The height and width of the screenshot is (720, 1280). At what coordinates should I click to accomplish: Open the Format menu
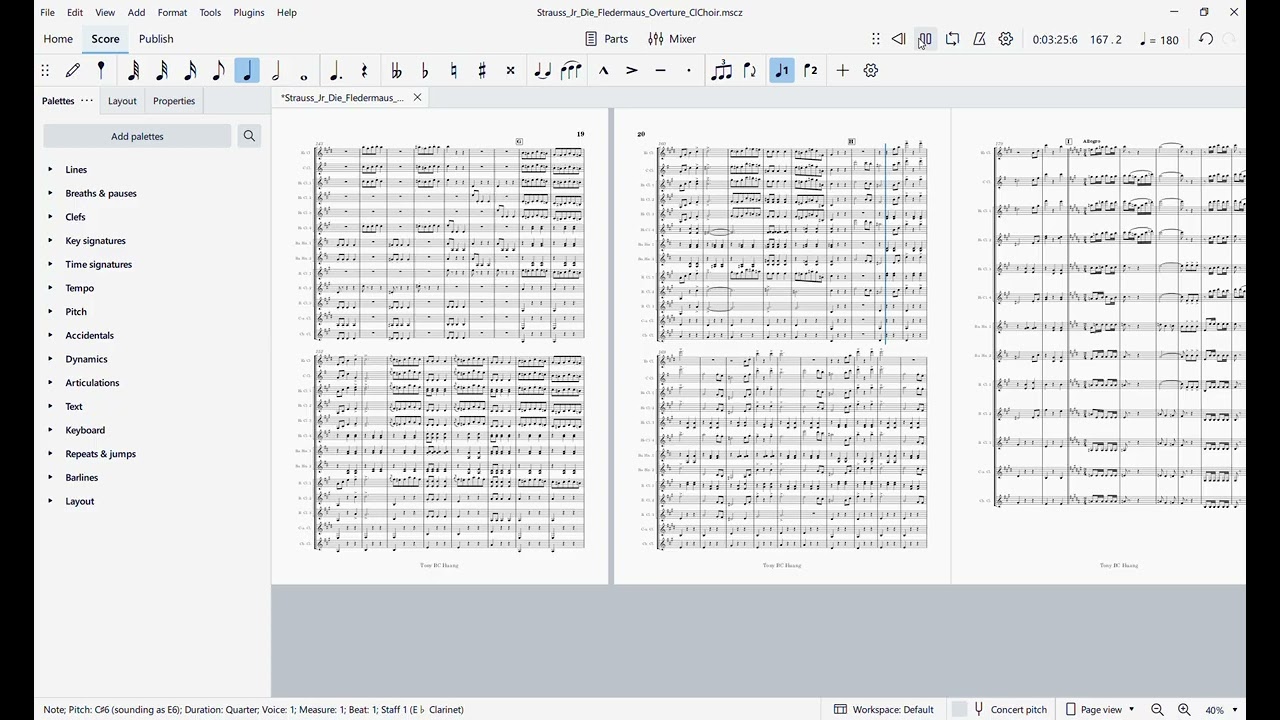(x=173, y=13)
